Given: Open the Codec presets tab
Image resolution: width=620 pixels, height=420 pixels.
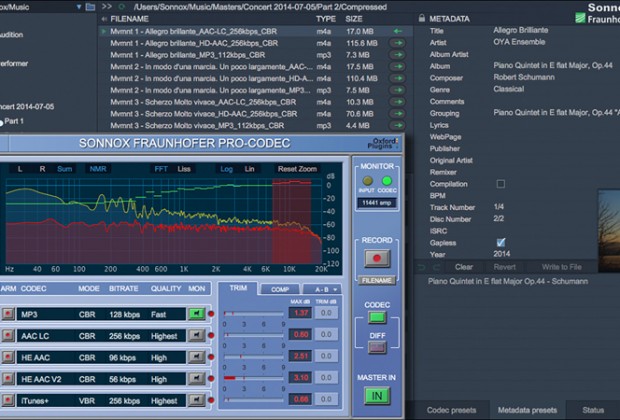Looking at the screenshot, I should [451, 410].
